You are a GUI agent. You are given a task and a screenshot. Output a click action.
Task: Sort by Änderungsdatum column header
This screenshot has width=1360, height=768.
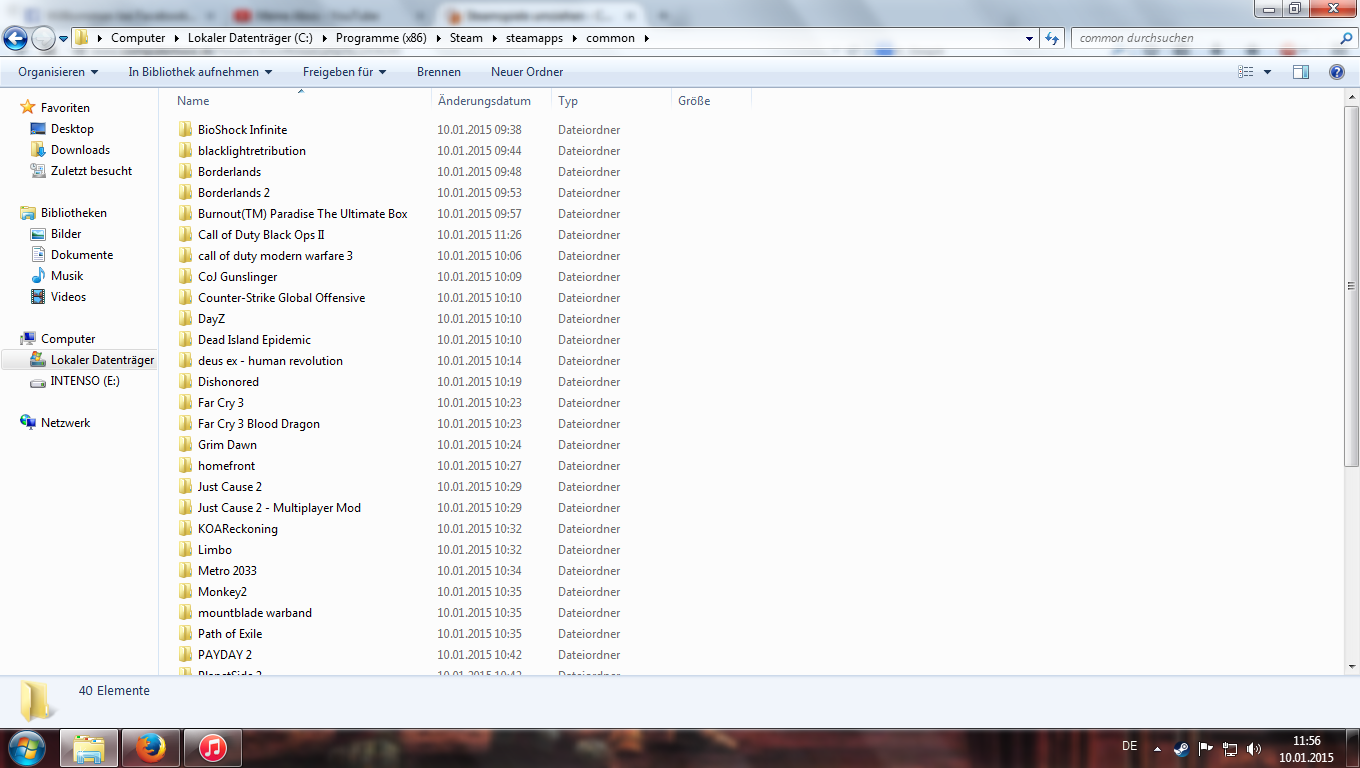[491, 101]
